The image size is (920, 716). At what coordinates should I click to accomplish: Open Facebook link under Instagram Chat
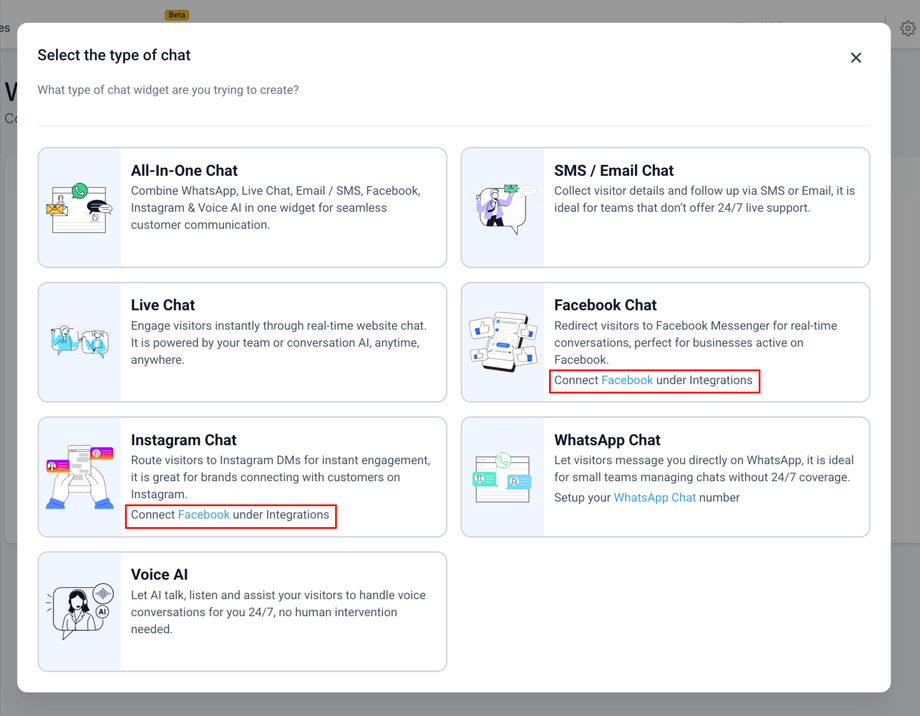tap(204, 515)
